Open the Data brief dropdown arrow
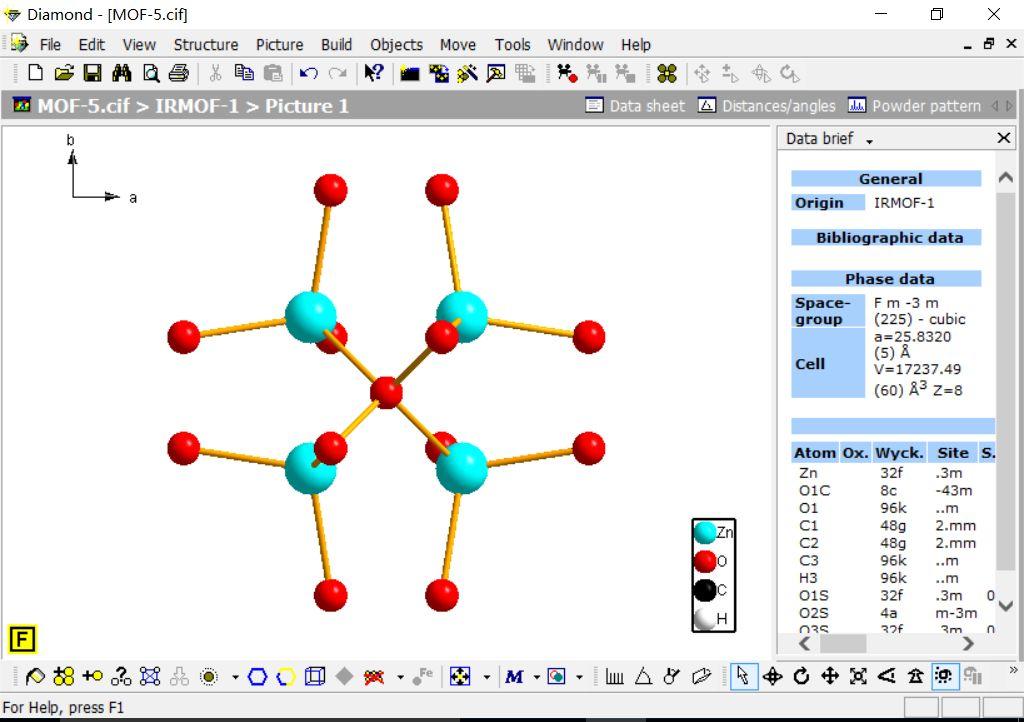The width and height of the screenshot is (1024, 722). 870,140
